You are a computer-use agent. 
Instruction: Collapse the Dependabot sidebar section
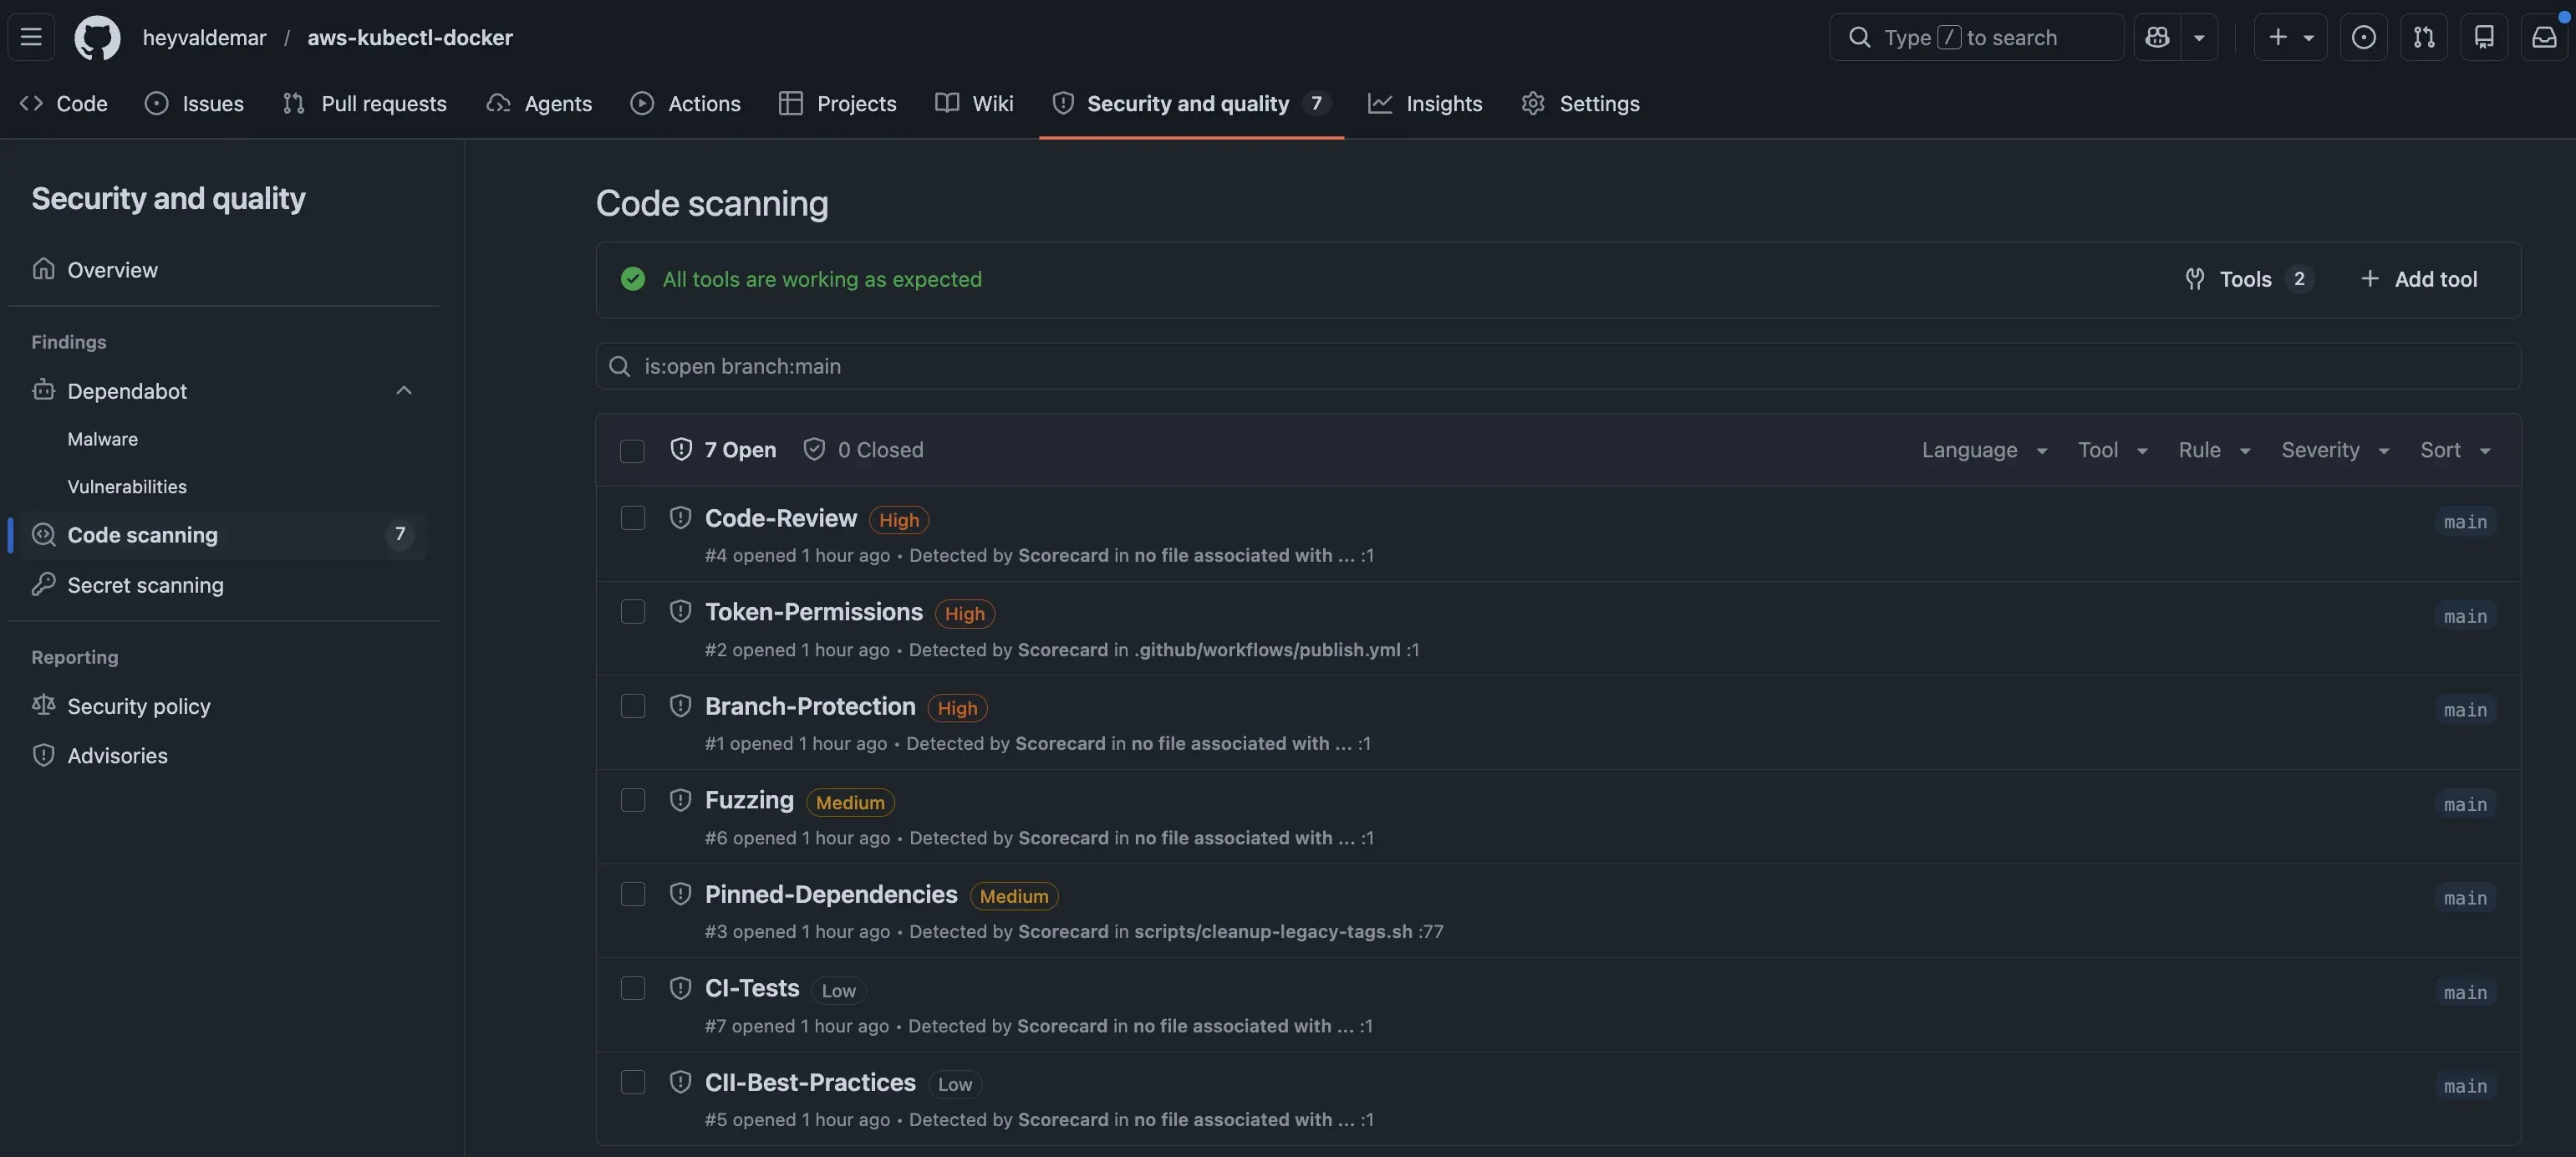click(x=404, y=390)
